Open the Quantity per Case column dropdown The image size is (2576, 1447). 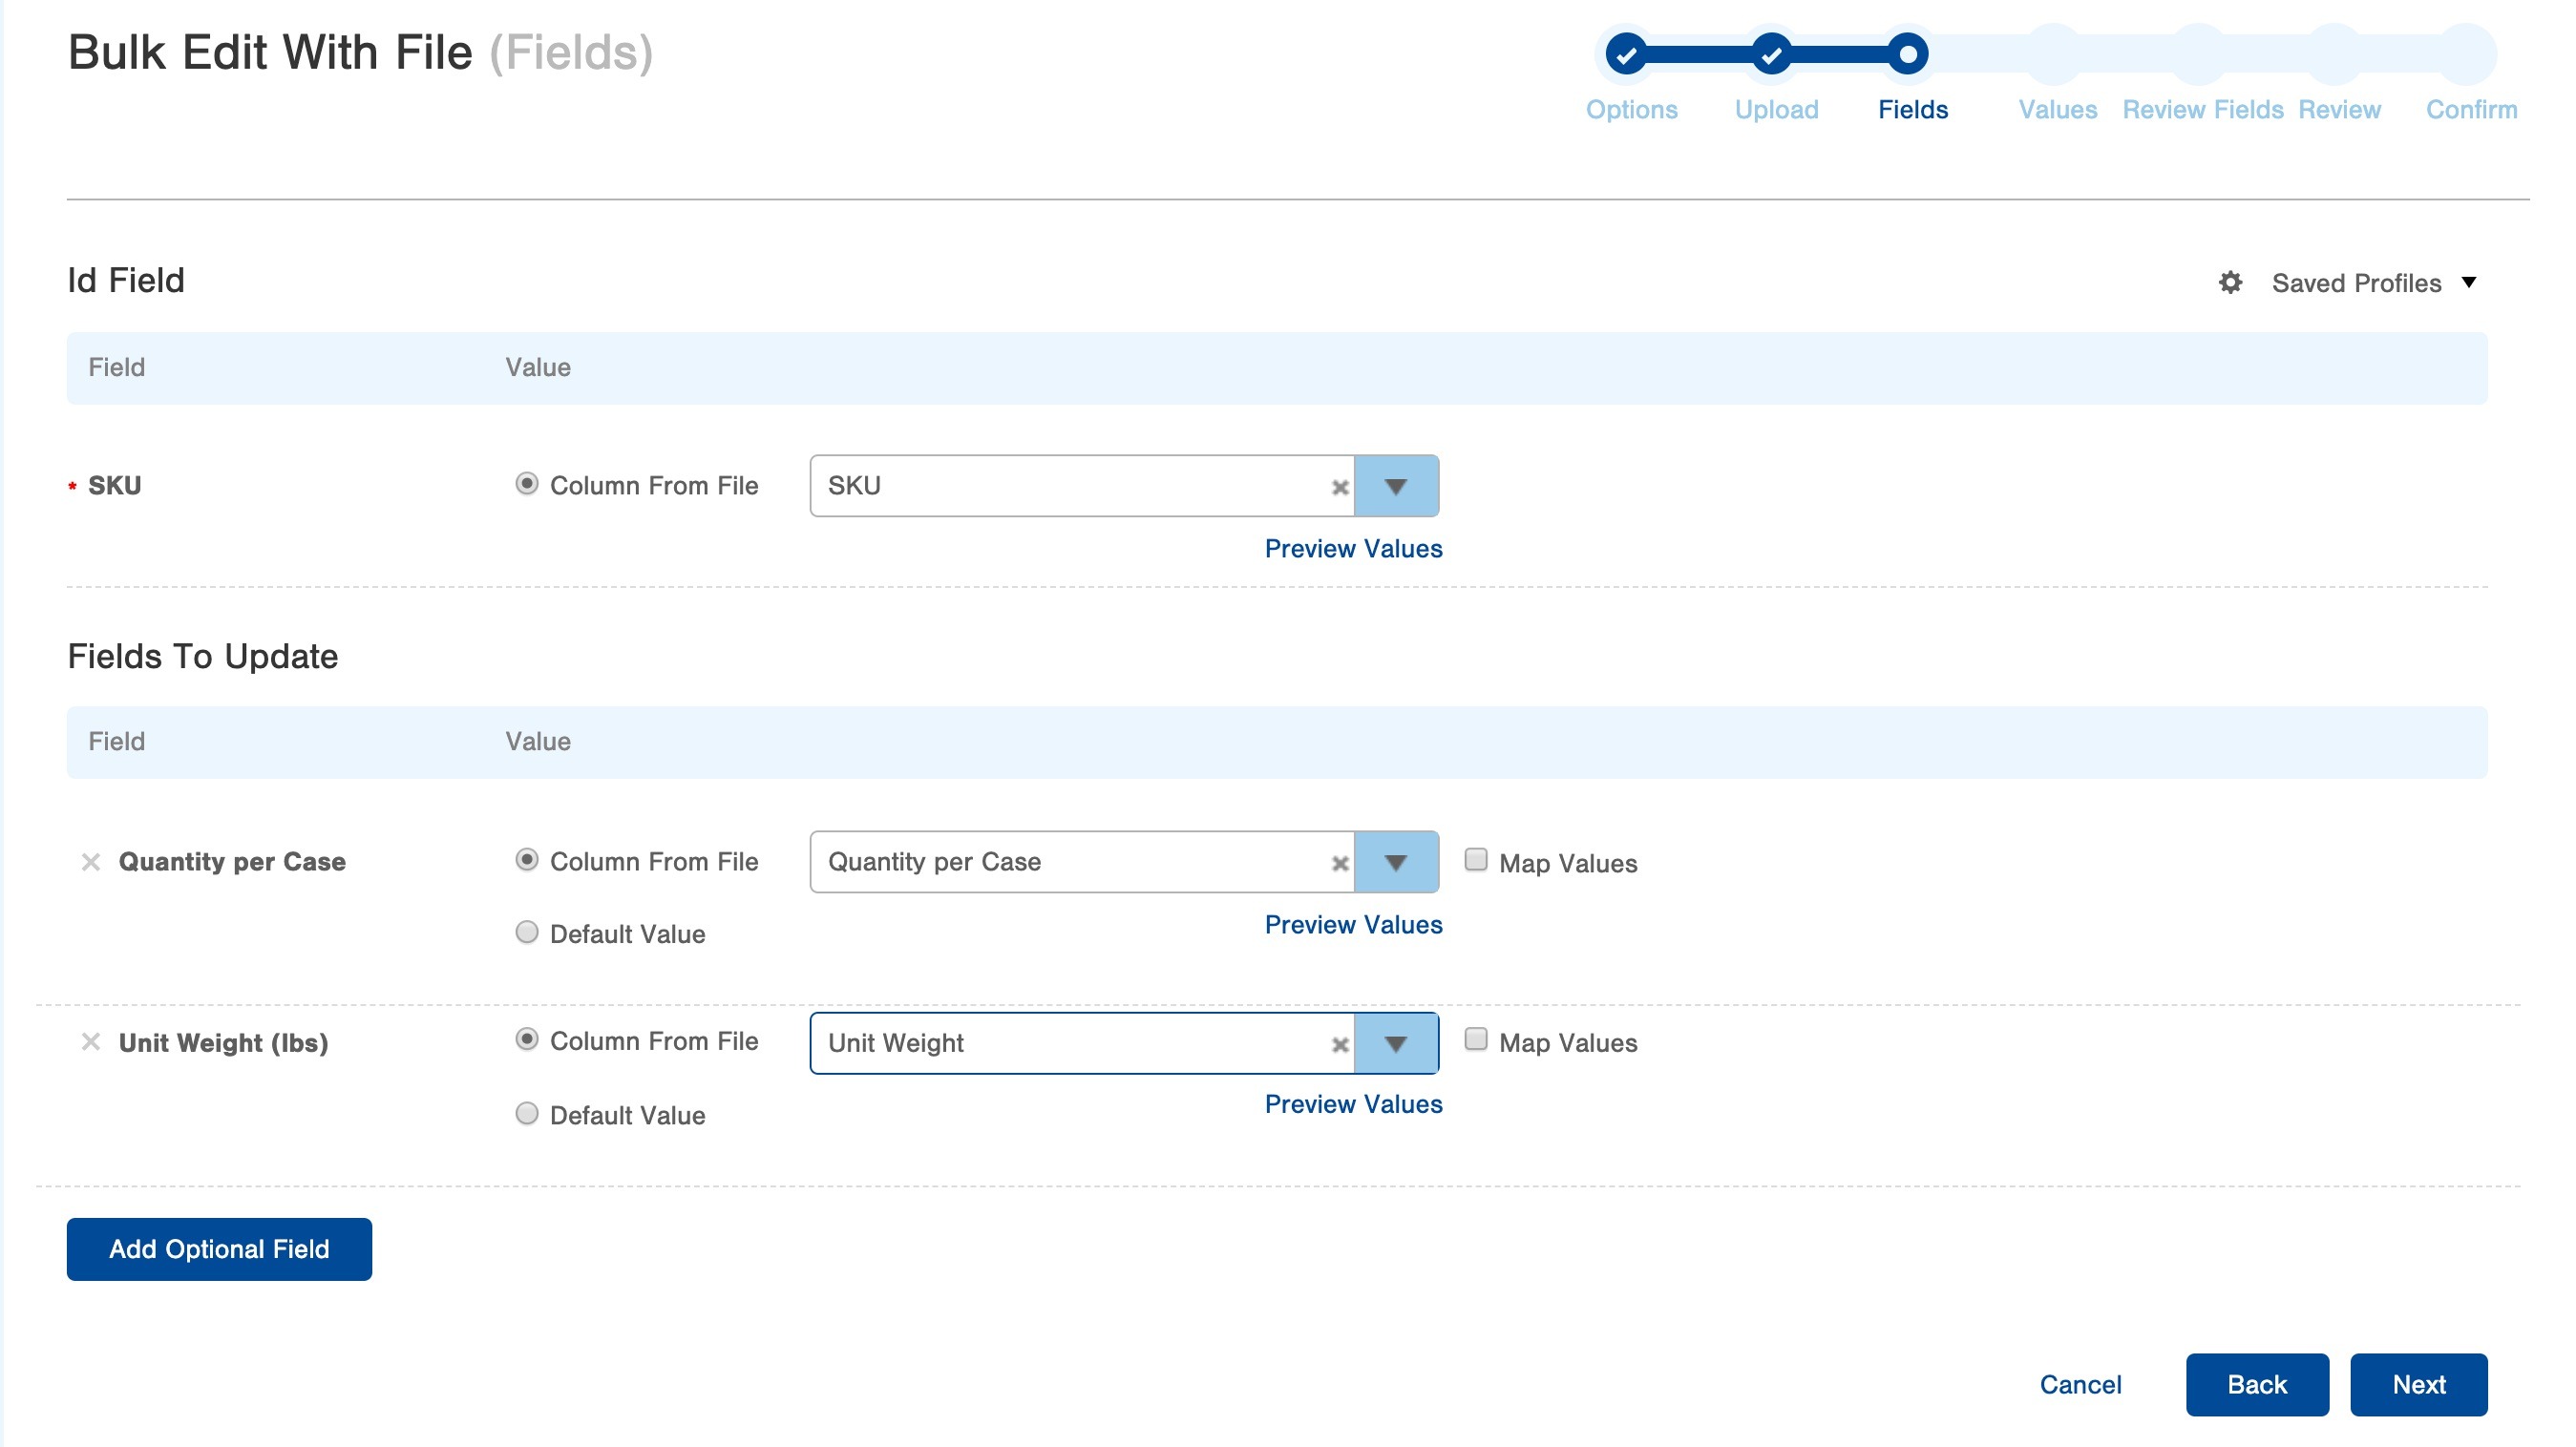(1396, 863)
